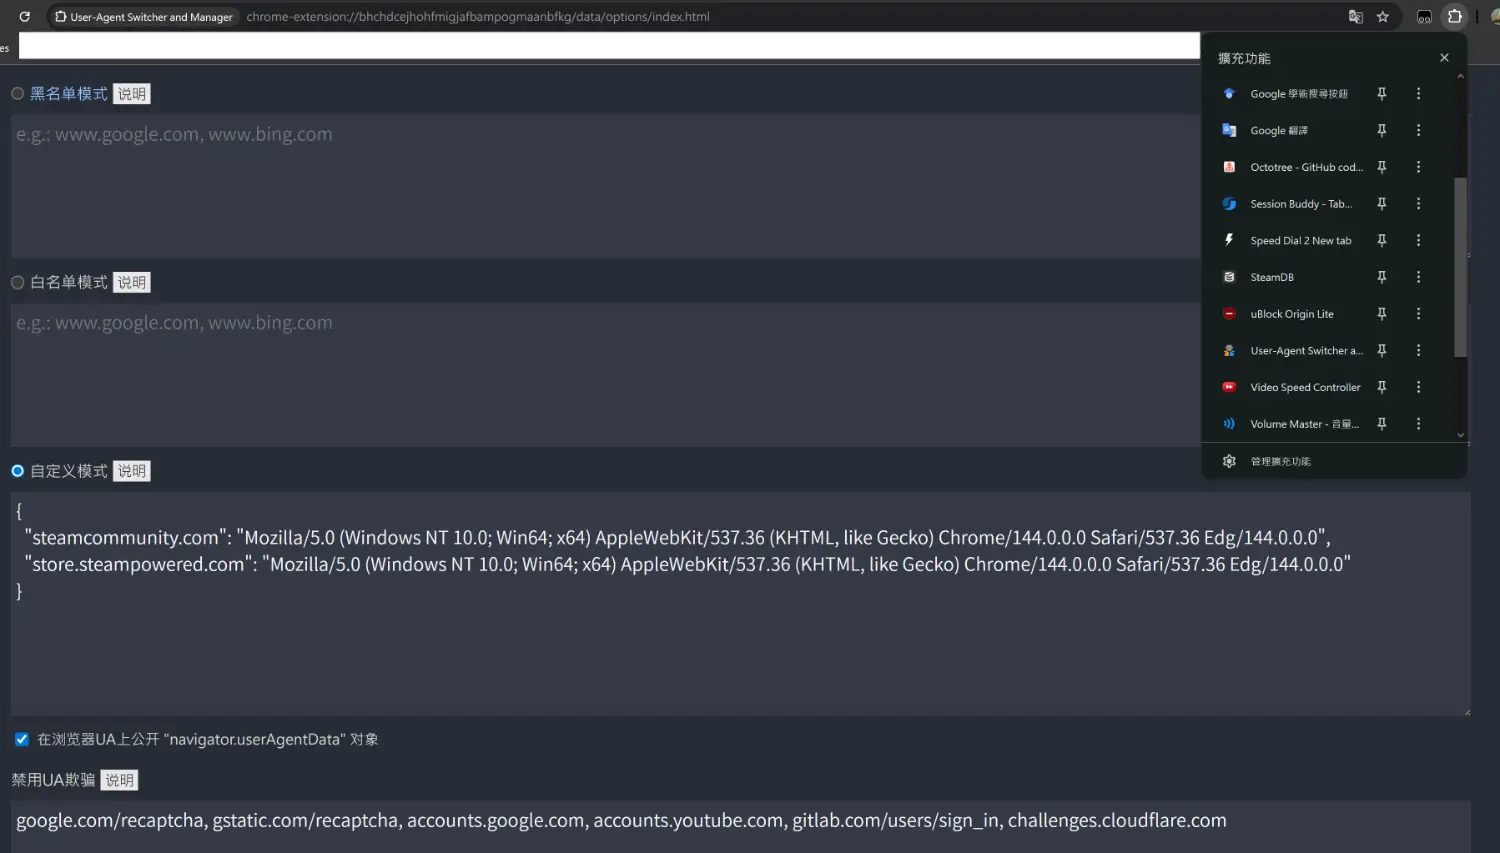The image size is (1500, 853).
Task: Click the extensions list scrollbar thumb
Action: click(x=1460, y=265)
